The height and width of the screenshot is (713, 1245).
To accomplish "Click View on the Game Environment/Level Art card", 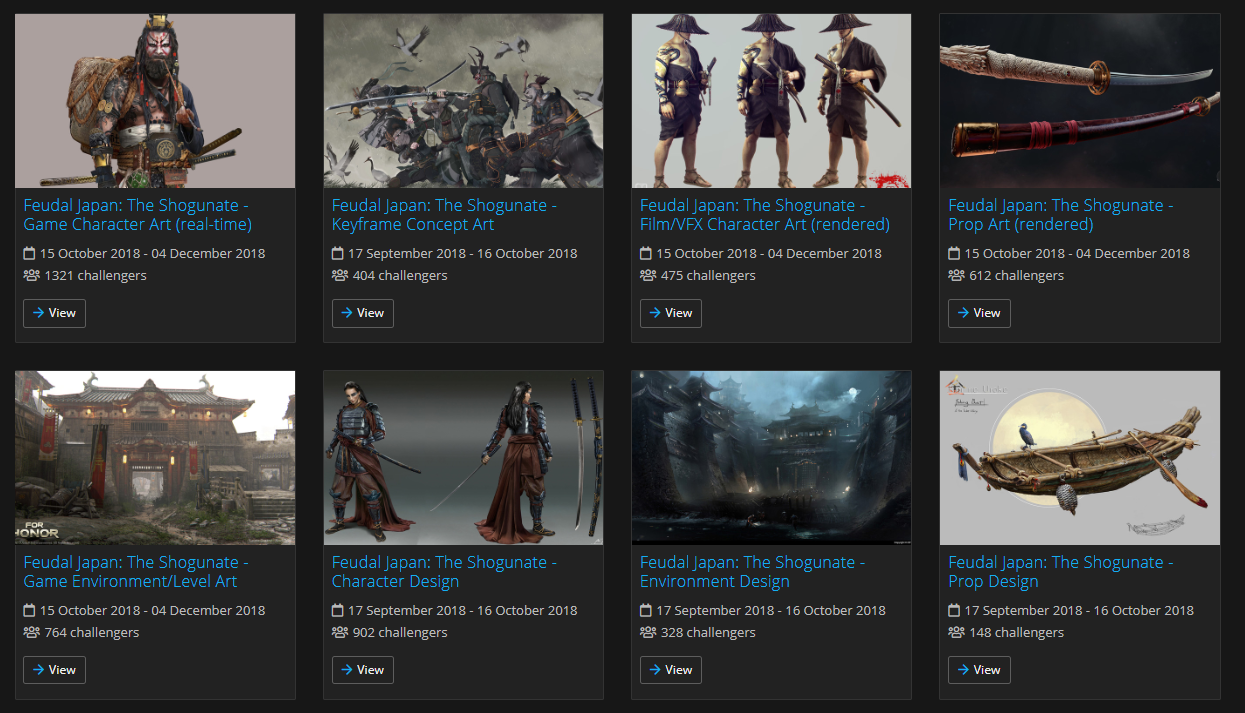I will pos(55,670).
